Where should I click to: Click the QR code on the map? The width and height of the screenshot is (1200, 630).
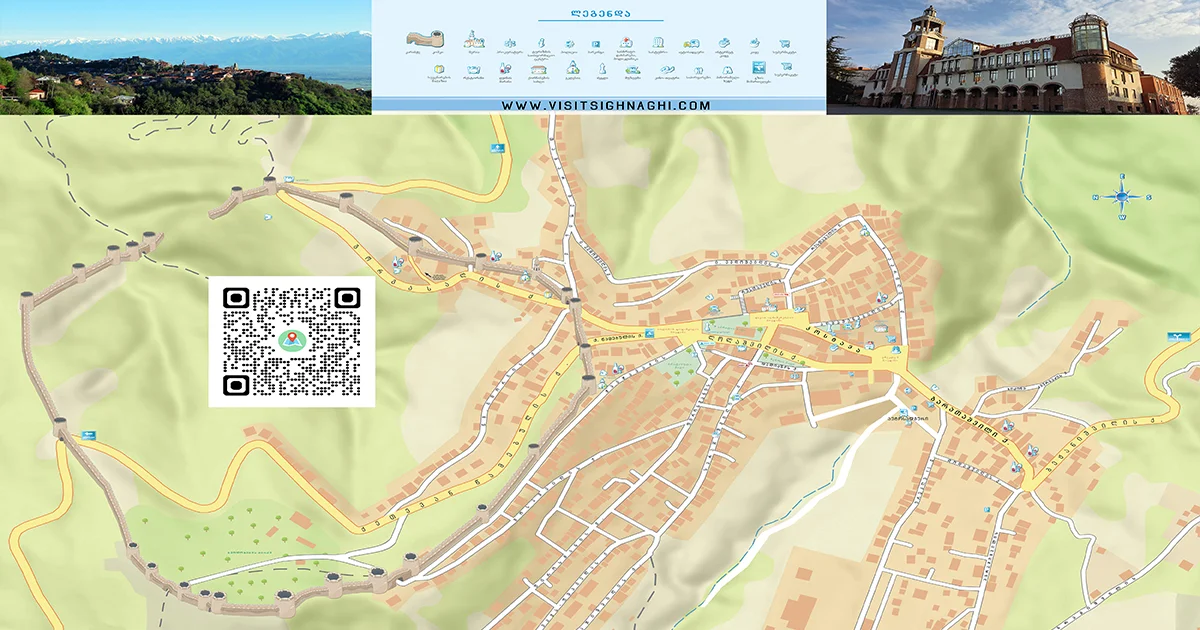pyautogui.click(x=292, y=342)
